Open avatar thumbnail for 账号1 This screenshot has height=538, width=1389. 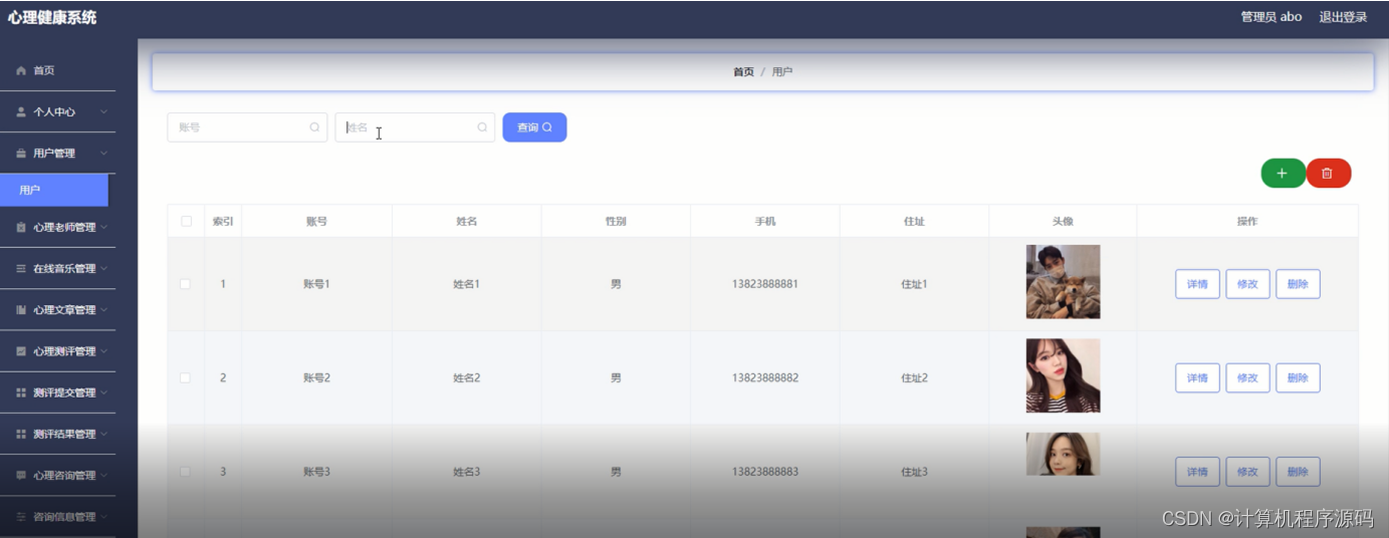click(1063, 282)
